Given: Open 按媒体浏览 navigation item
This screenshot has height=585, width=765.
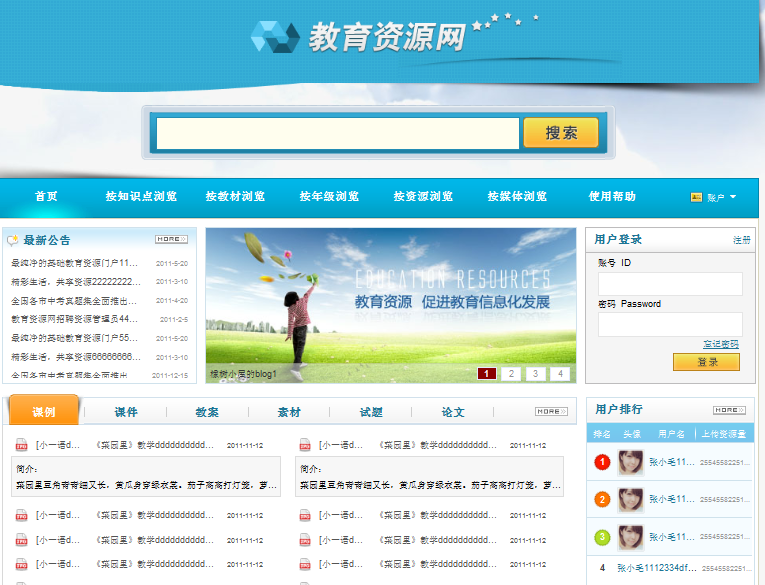Looking at the screenshot, I should [517, 196].
